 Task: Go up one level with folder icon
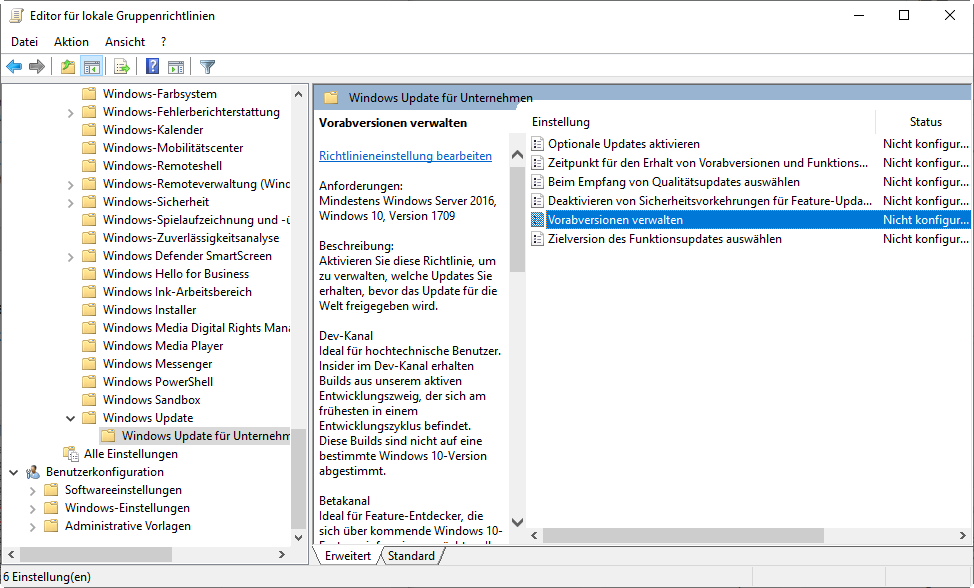[x=67, y=67]
